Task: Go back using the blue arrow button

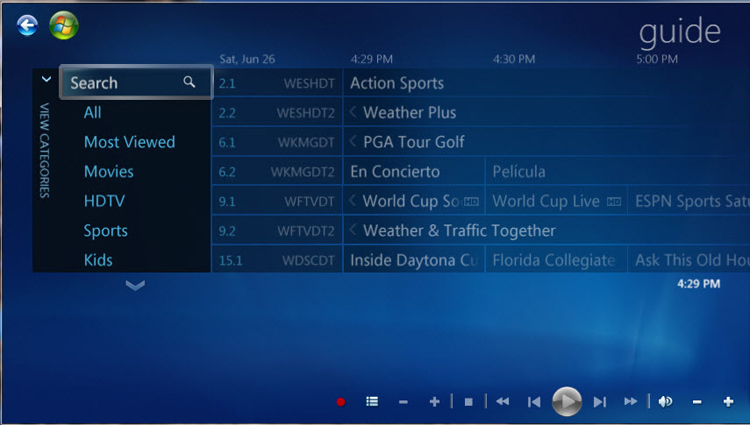Action: click(x=27, y=26)
